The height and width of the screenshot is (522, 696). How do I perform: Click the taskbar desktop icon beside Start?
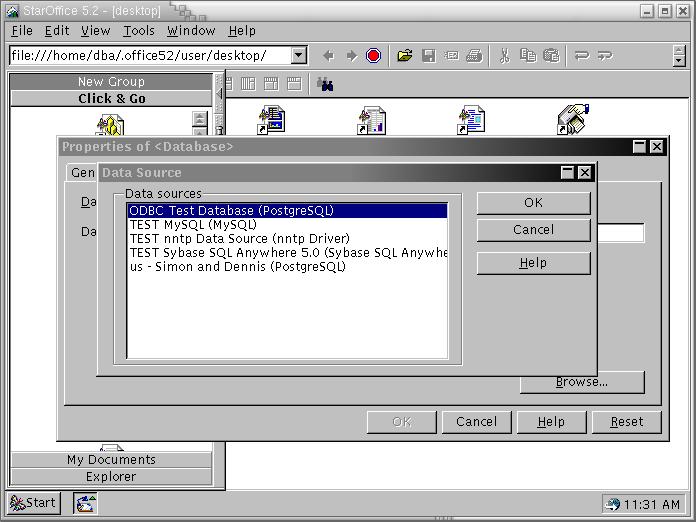coord(85,504)
